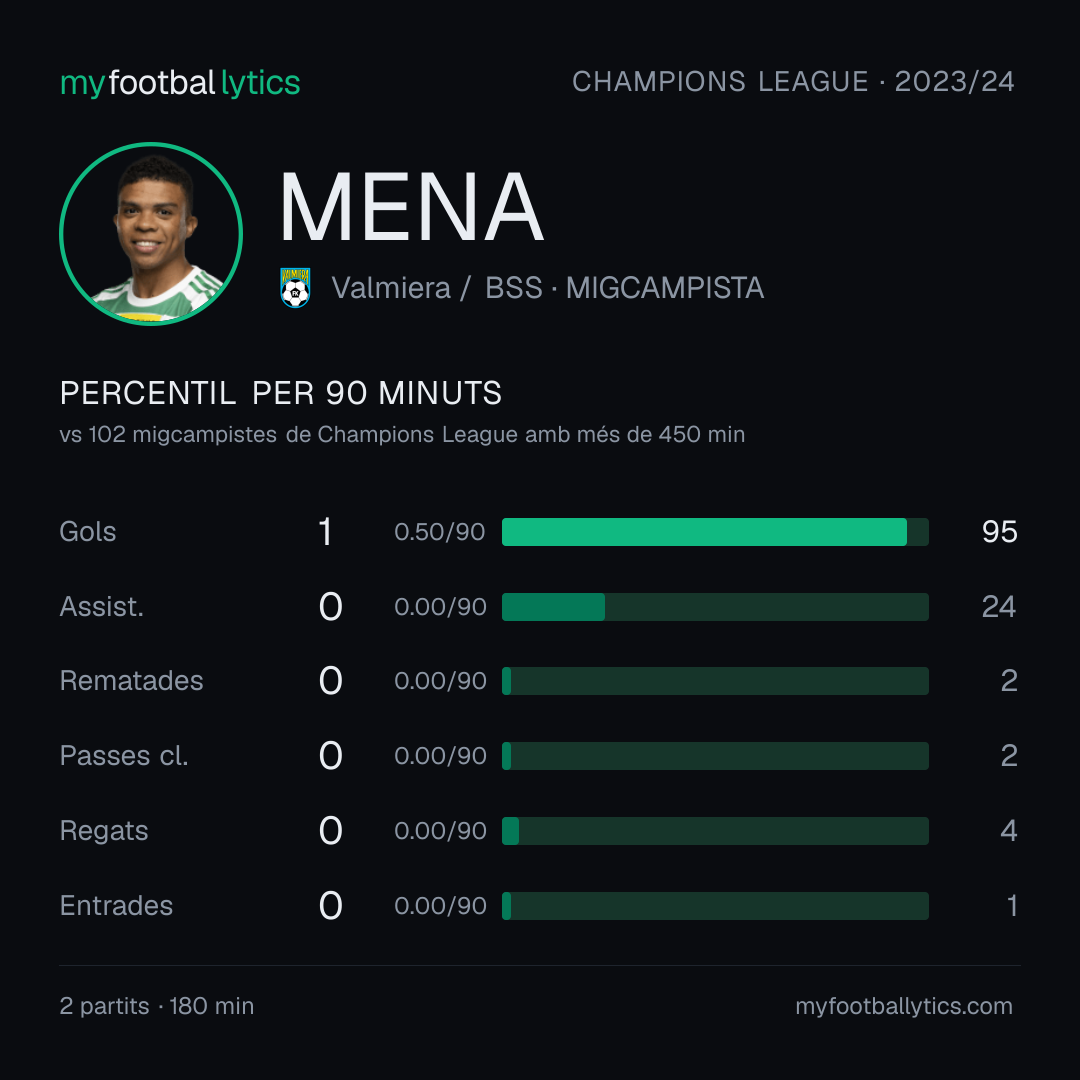Click the Rematades percentile bar
This screenshot has width=1080, height=1080.
pyautogui.click(x=715, y=681)
